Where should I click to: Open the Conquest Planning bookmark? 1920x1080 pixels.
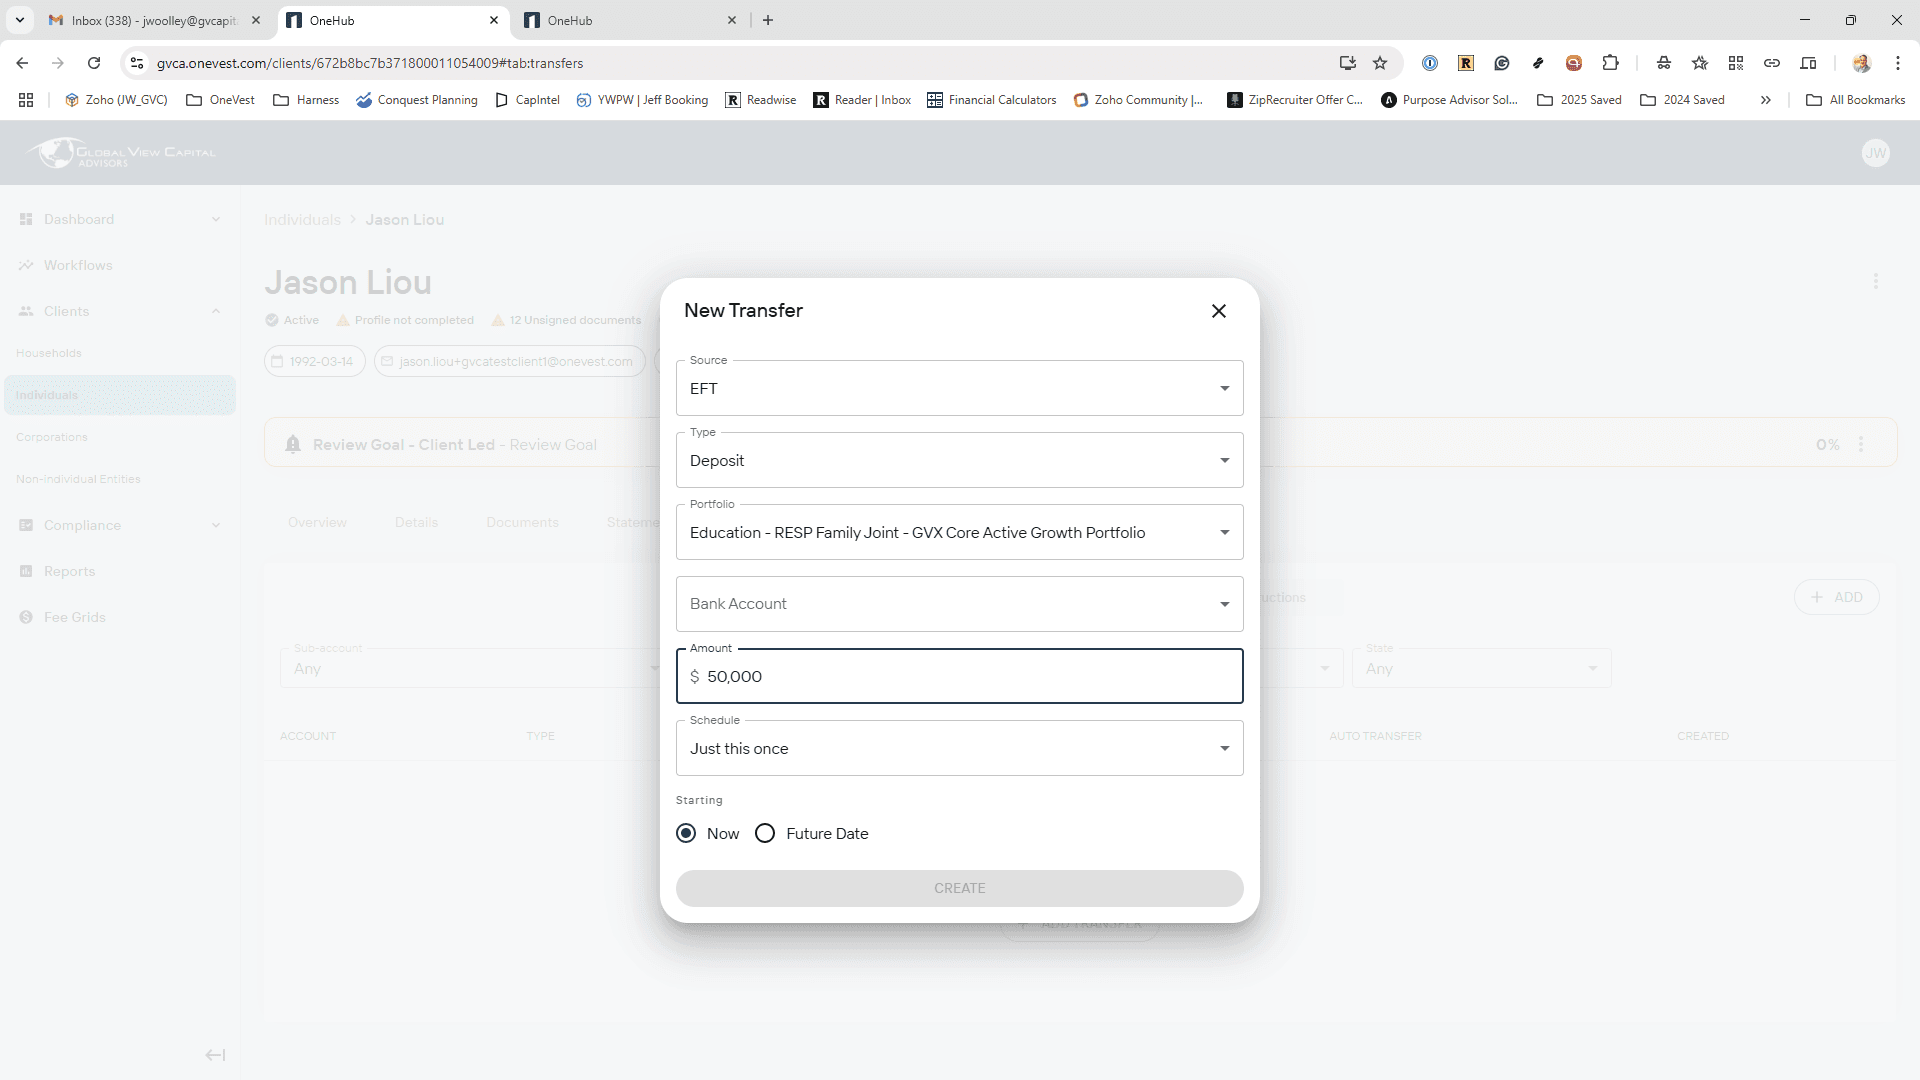[x=417, y=100]
